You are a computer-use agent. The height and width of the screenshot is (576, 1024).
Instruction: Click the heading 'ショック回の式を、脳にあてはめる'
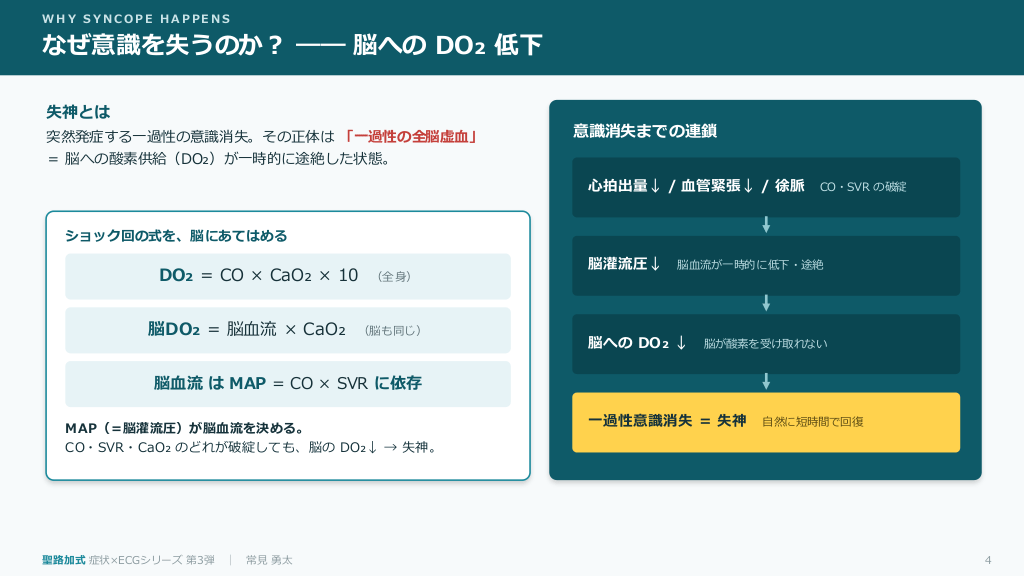176,236
